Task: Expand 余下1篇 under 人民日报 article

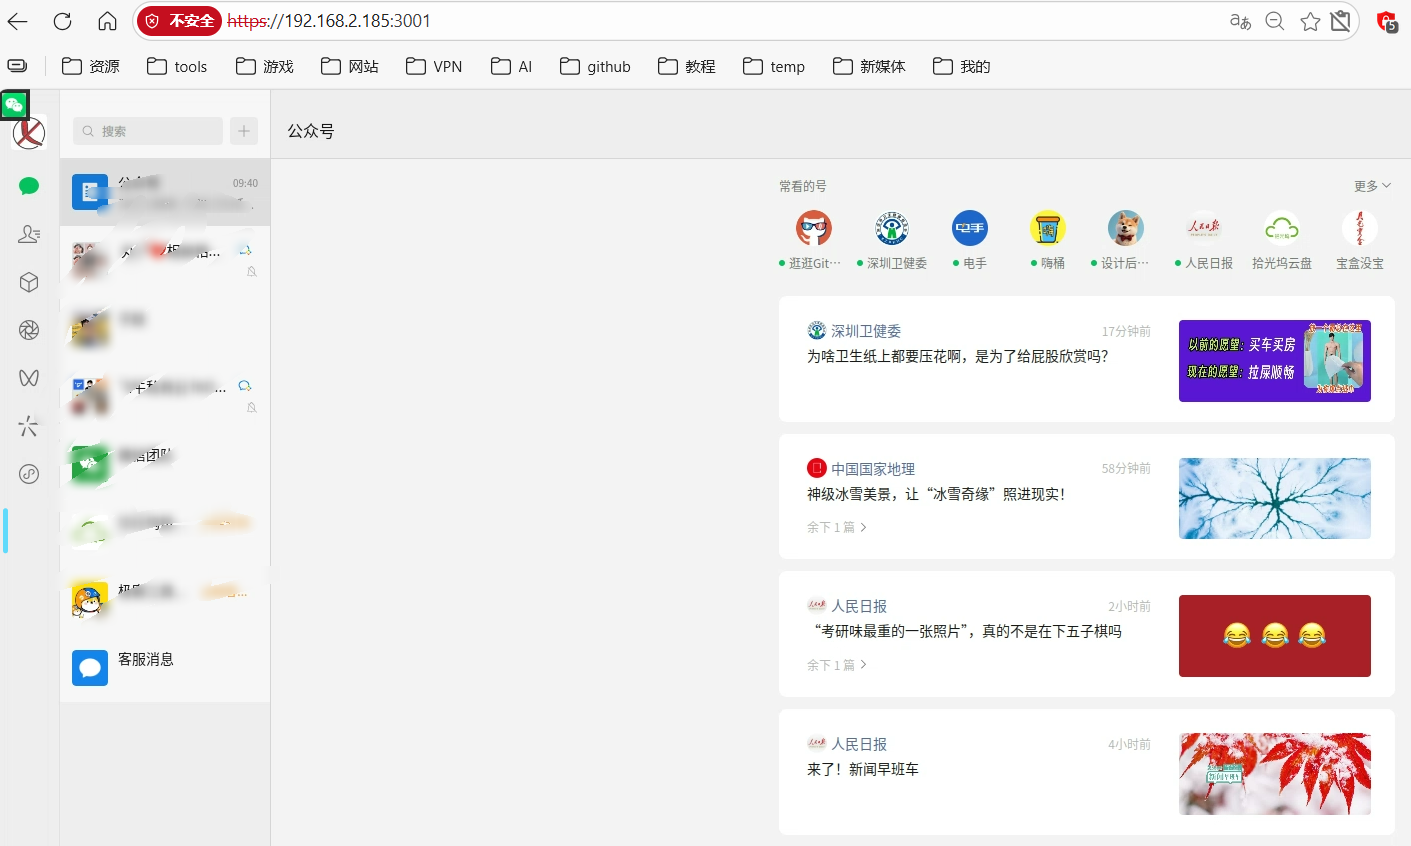Action: (836, 665)
